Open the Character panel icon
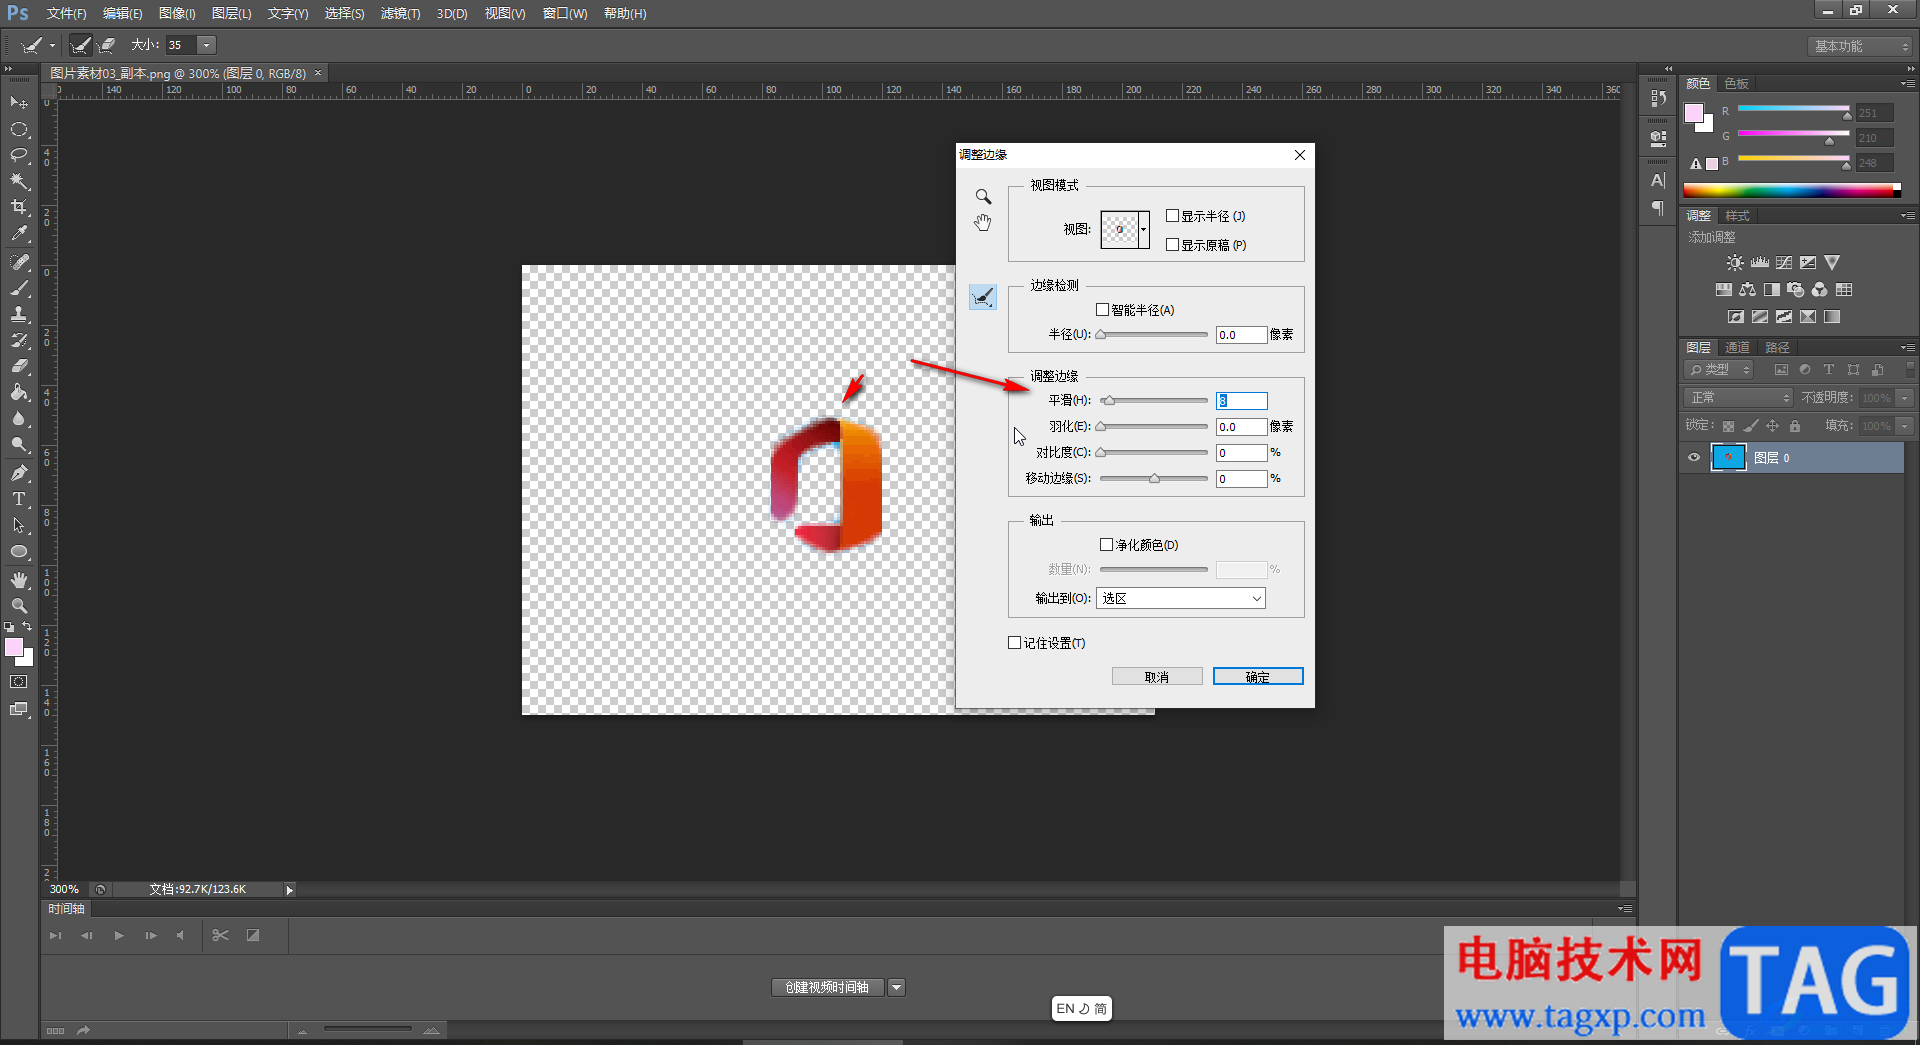The height and width of the screenshot is (1045, 1920). click(1658, 181)
